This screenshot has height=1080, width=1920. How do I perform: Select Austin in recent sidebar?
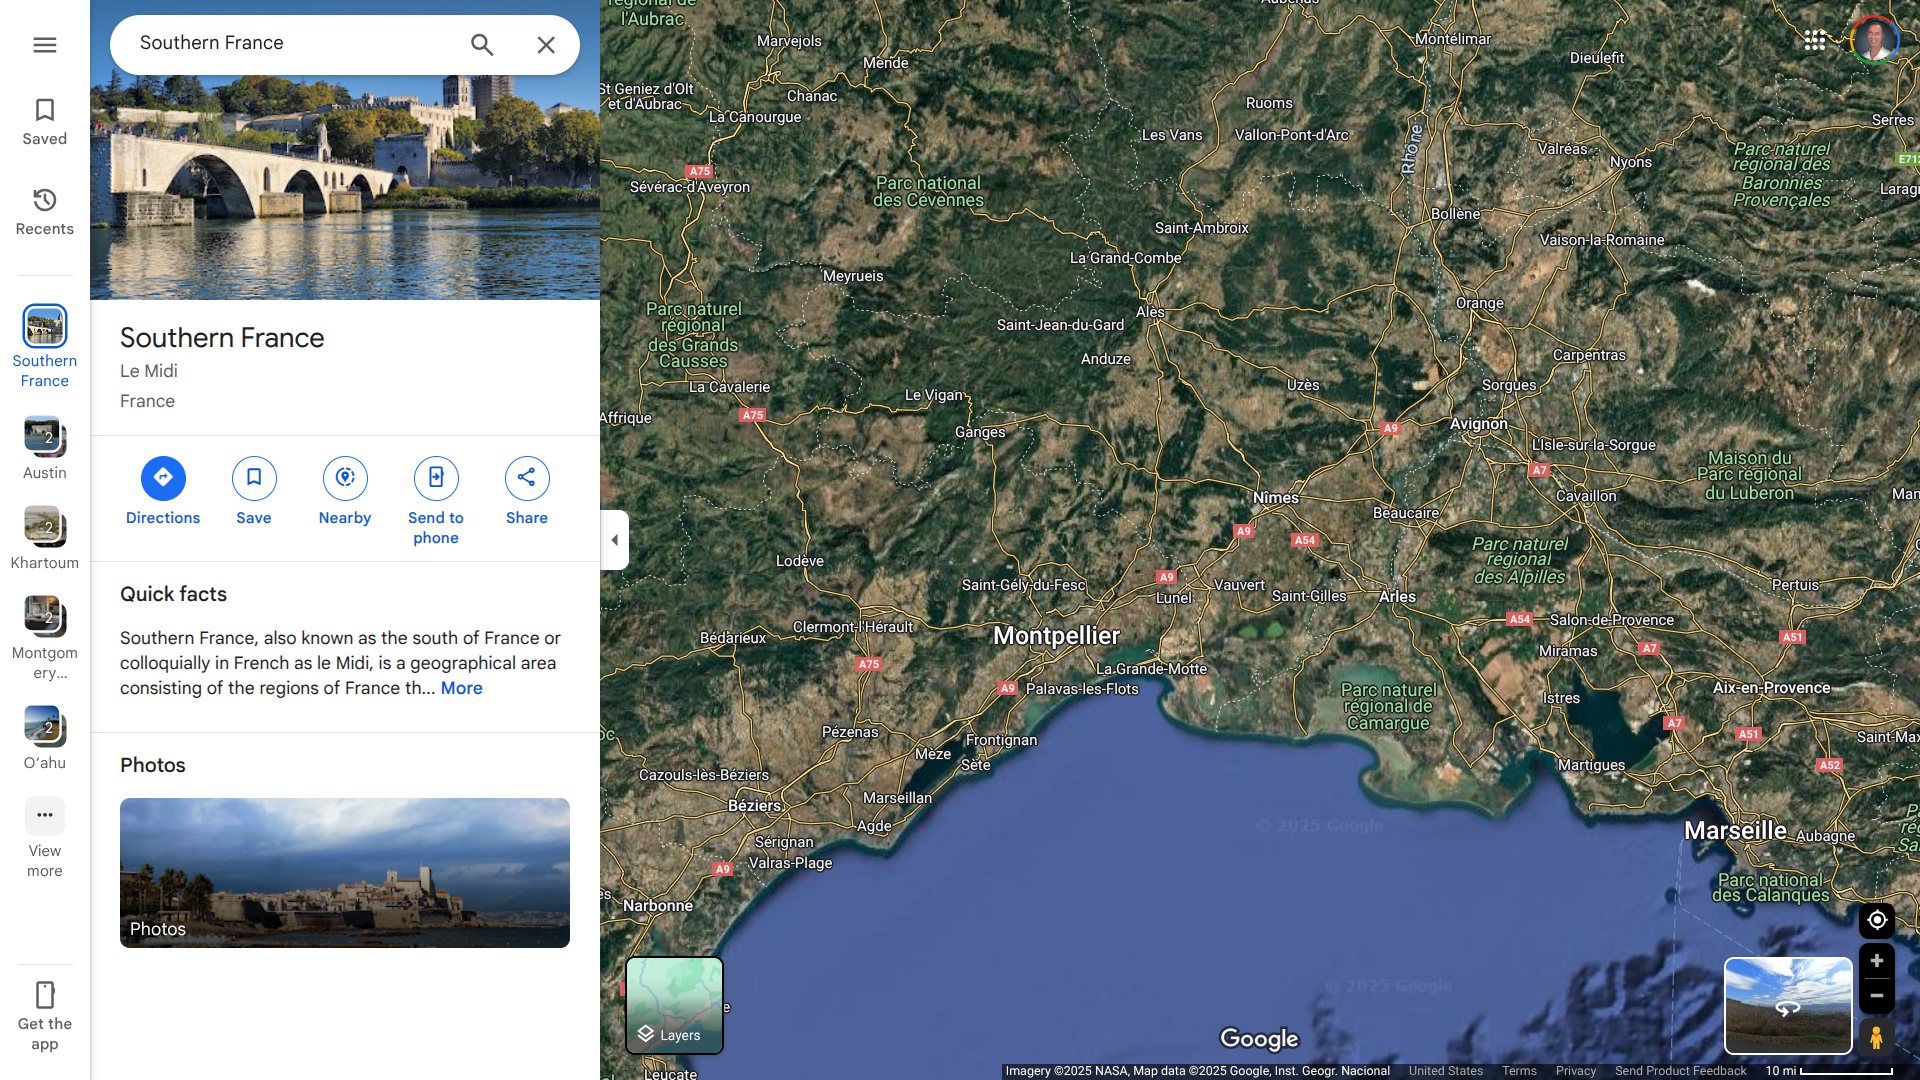coord(45,438)
